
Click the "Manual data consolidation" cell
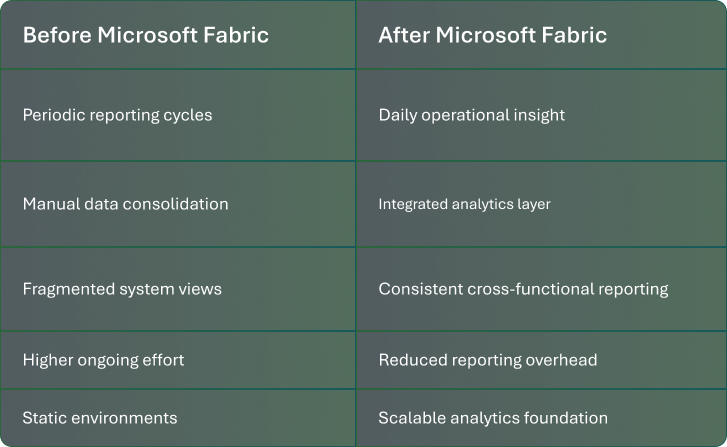pyautogui.click(x=125, y=204)
